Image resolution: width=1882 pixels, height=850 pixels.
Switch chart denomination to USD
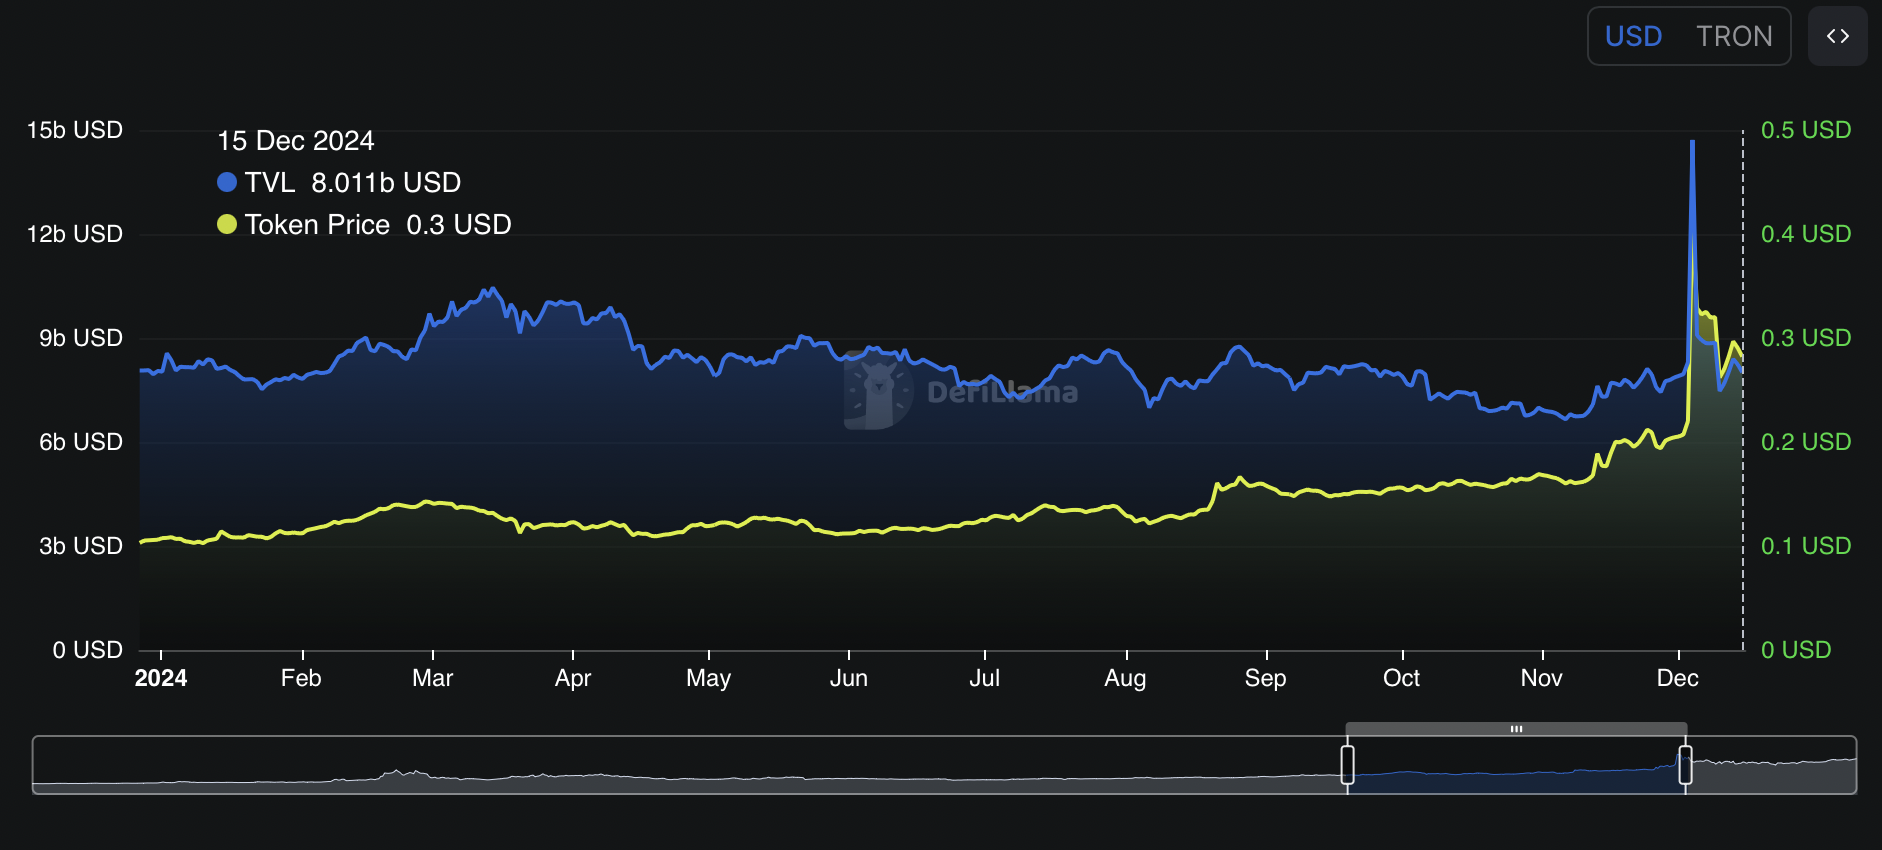point(1633,36)
